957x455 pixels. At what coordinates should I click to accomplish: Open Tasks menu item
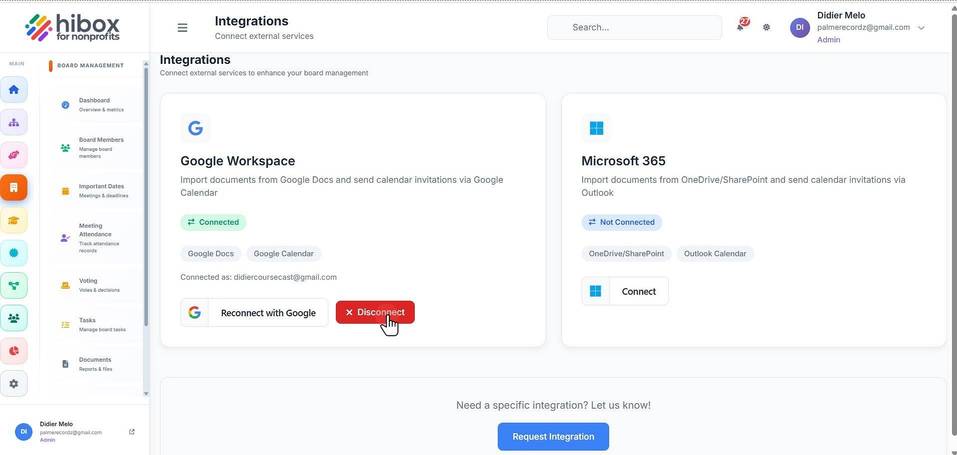(x=95, y=324)
